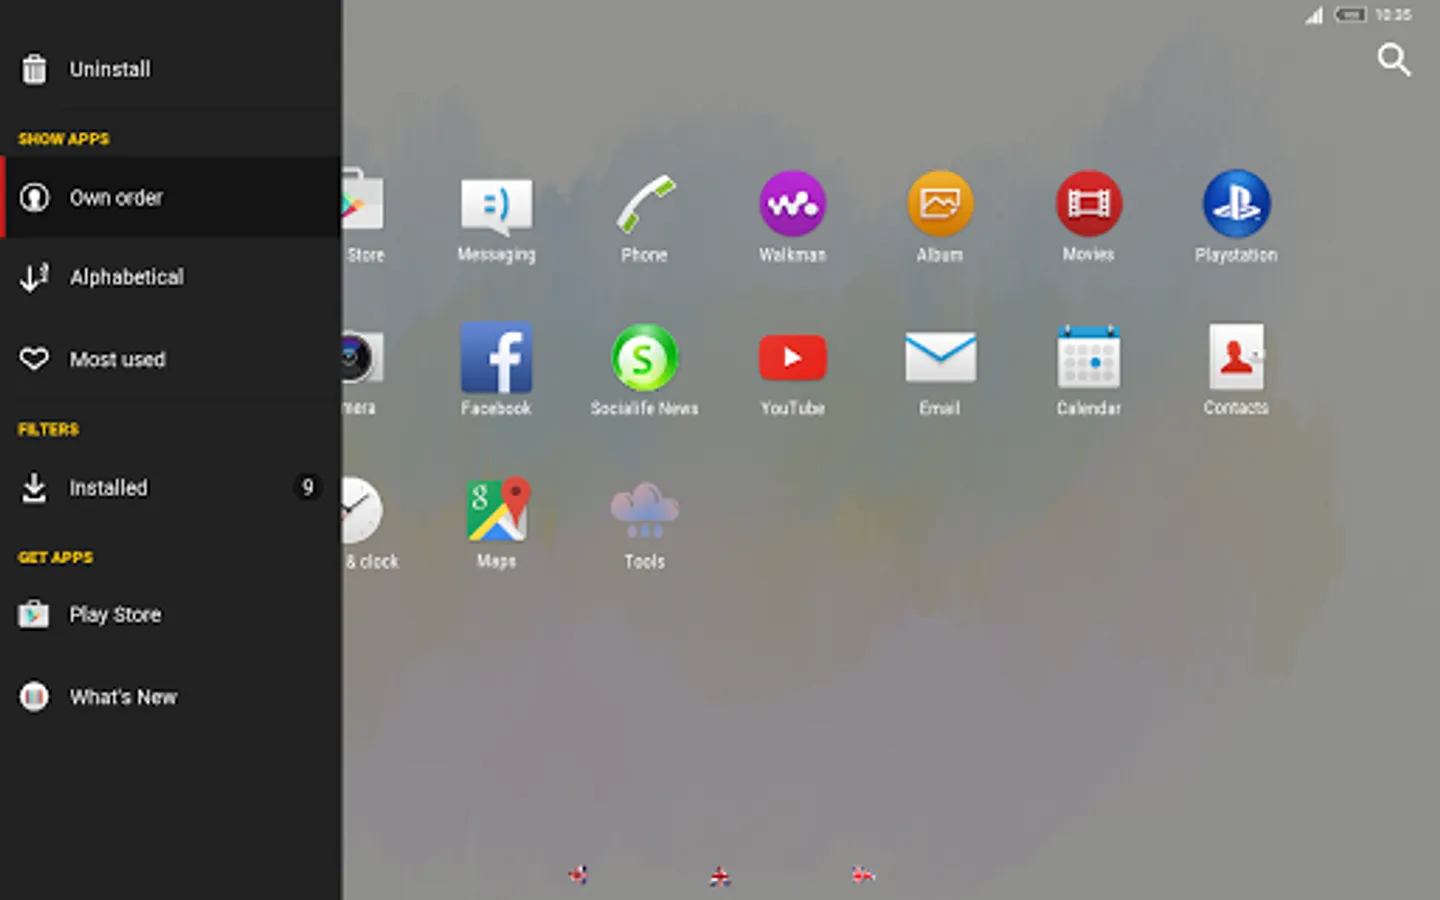1440x900 pixels.
Task: Click the sort icon beside Alphabetical
Action: click(34, 277)
